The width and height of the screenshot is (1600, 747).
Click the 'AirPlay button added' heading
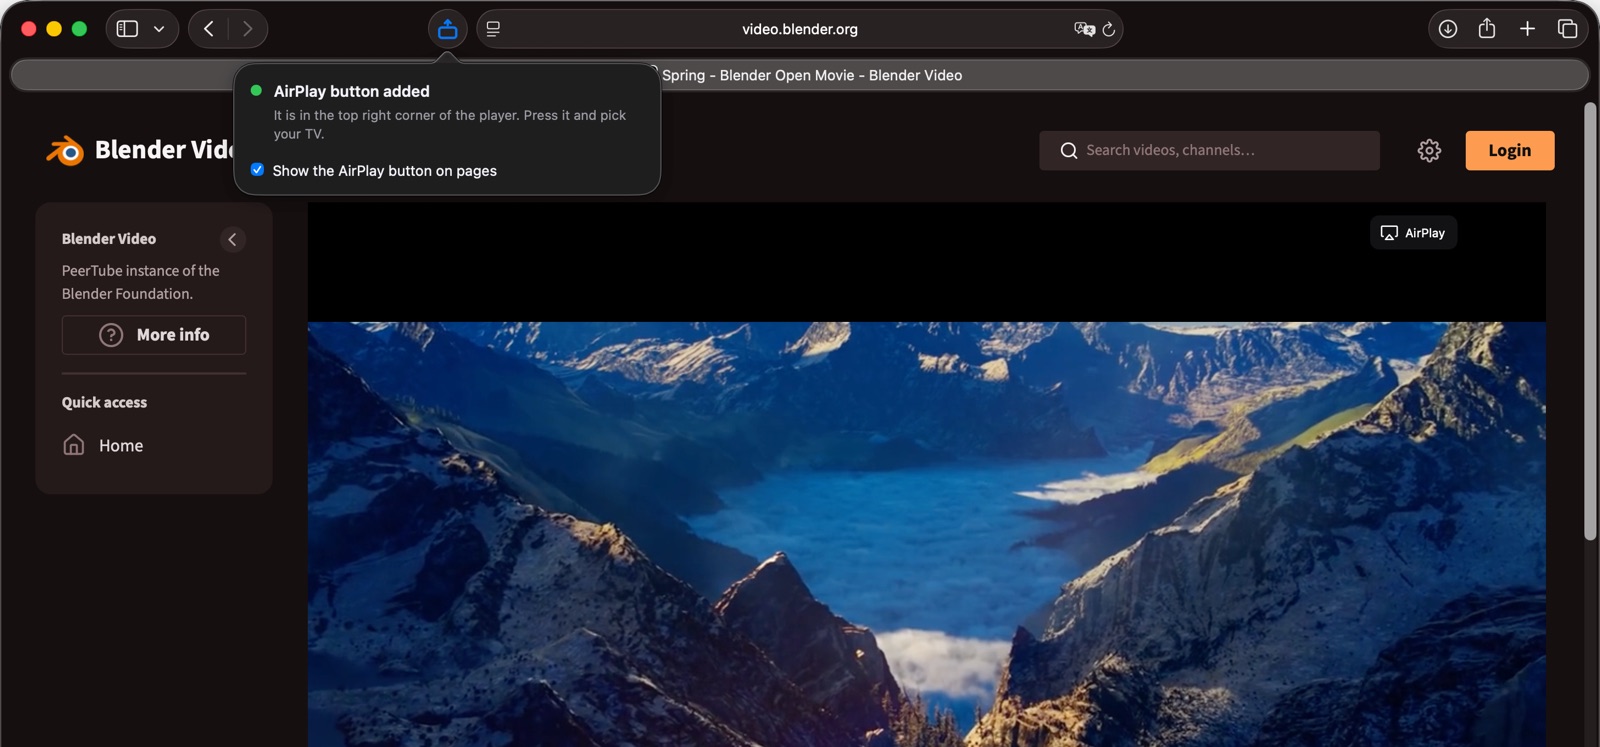(x=352, y=91)
